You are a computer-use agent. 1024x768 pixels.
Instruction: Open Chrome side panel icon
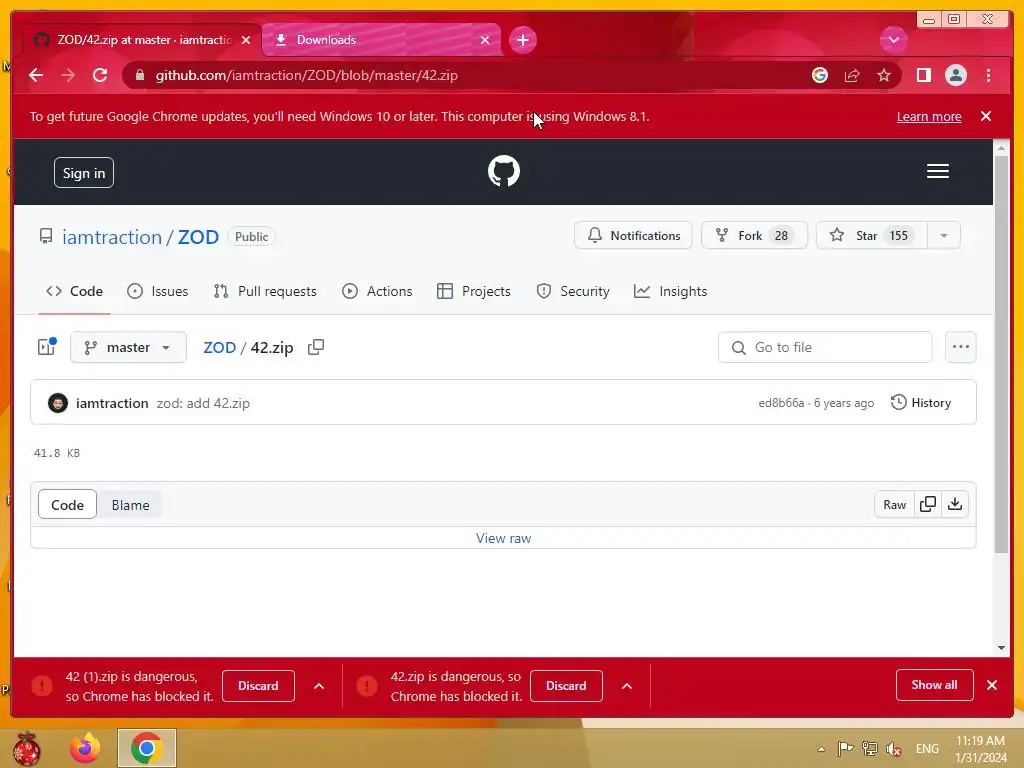point(923,75)
